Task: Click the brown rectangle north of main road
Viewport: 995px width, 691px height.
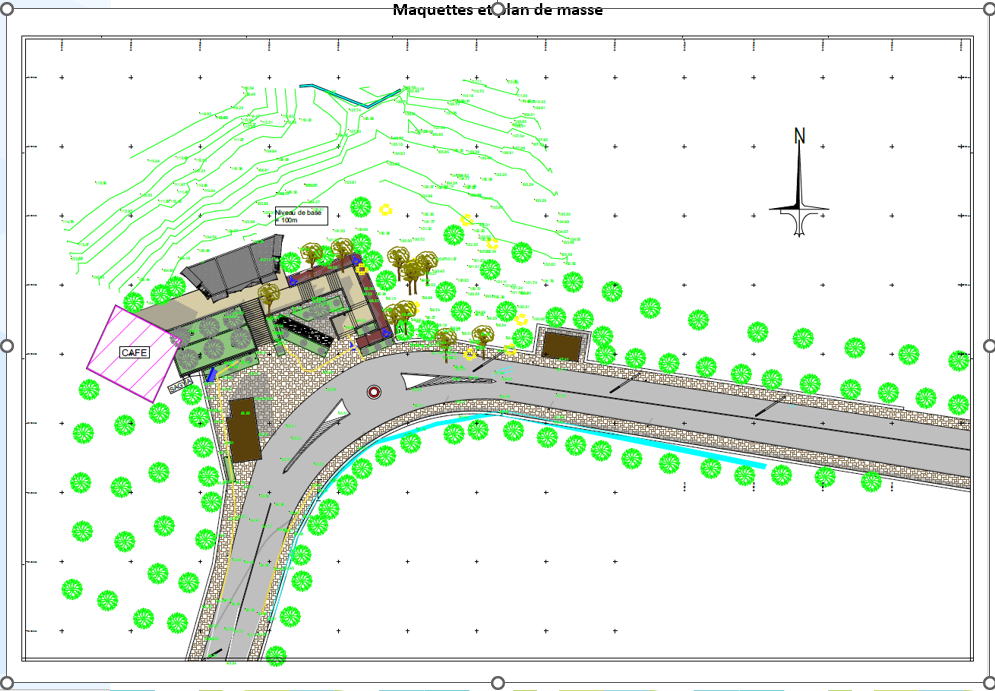Action: pos(563,347)
